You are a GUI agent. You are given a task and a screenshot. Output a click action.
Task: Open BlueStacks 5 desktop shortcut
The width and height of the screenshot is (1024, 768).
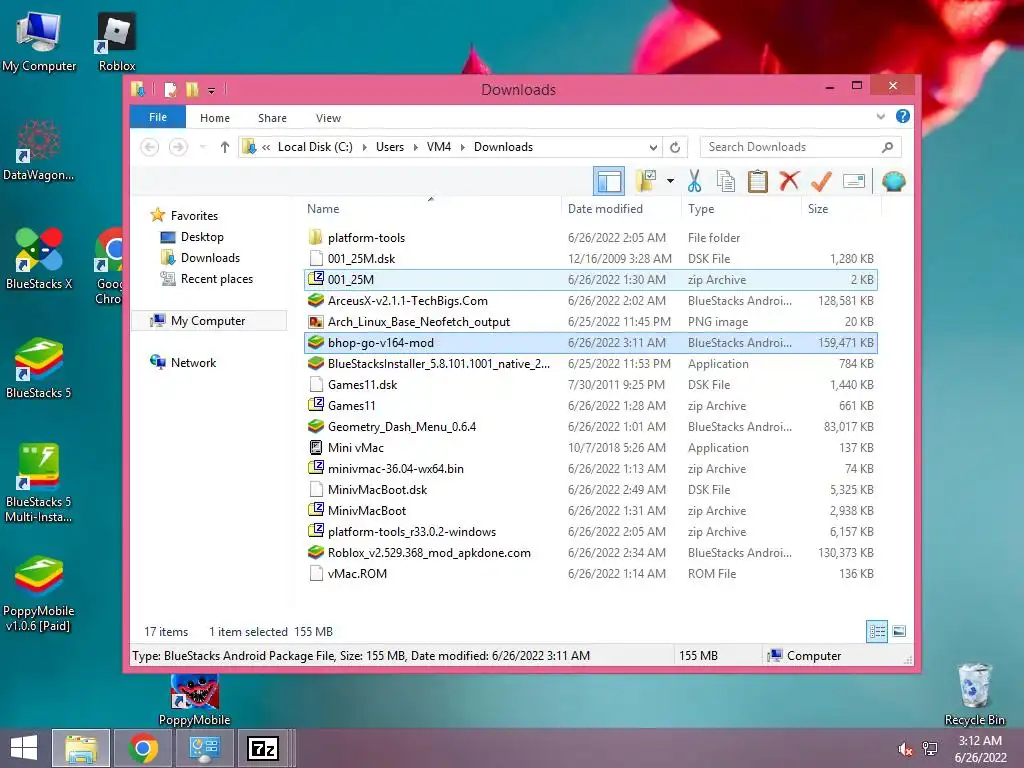tap(39, 368)
